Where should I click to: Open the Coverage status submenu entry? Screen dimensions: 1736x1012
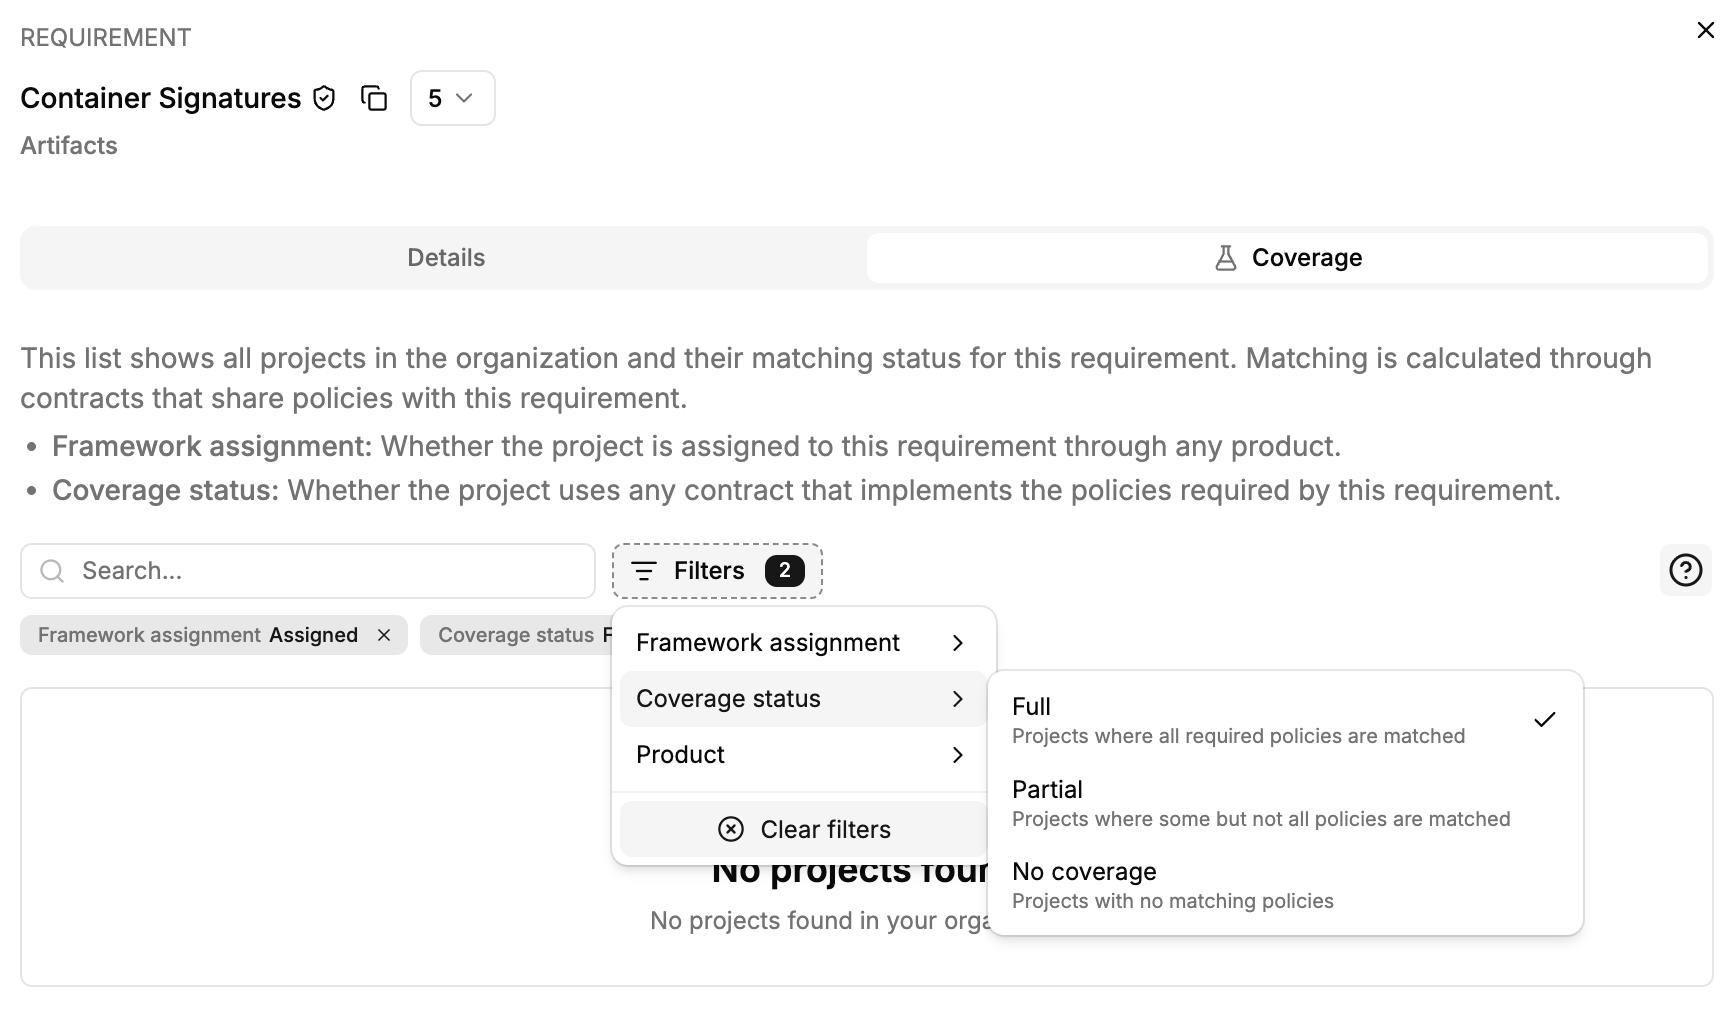pos(800,698)
